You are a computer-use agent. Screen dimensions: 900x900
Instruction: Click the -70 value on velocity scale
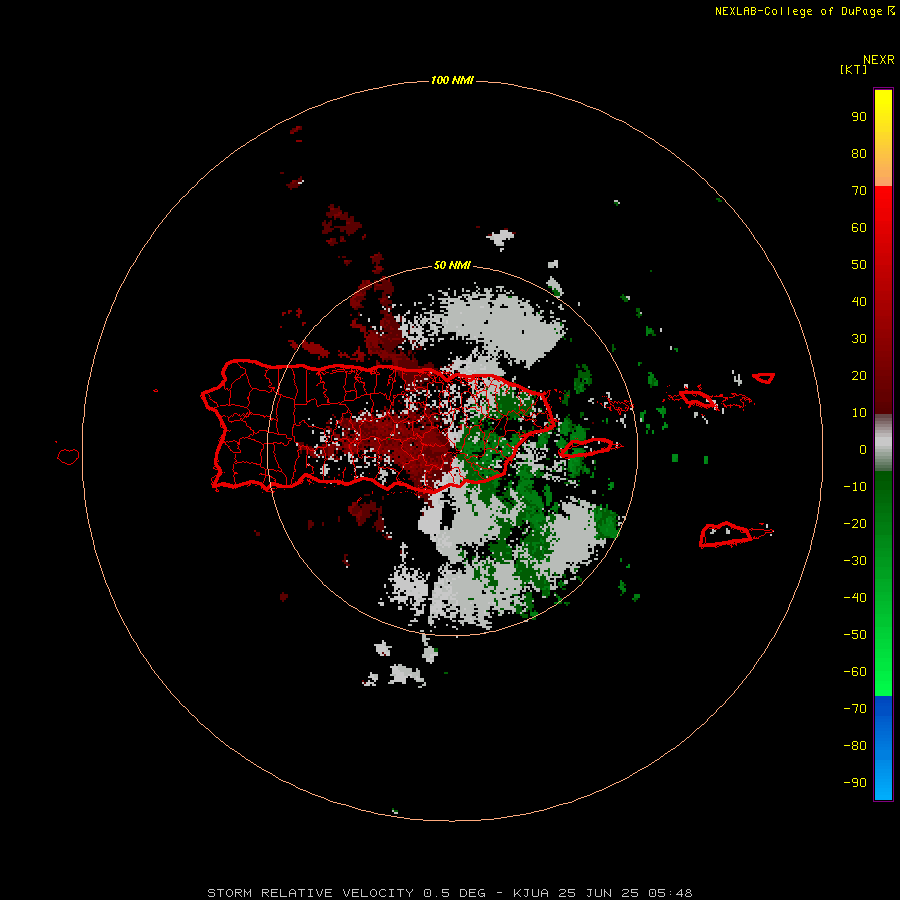coord(855,708)
